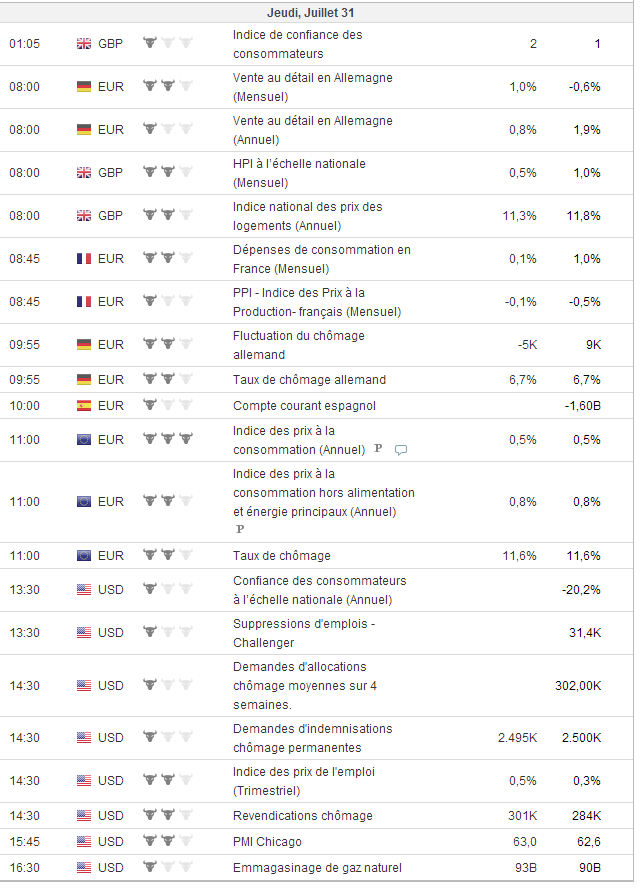
Task: Click the bull importance icons for Emmagasinage de gaz naturel
Action: pos(168,868)
